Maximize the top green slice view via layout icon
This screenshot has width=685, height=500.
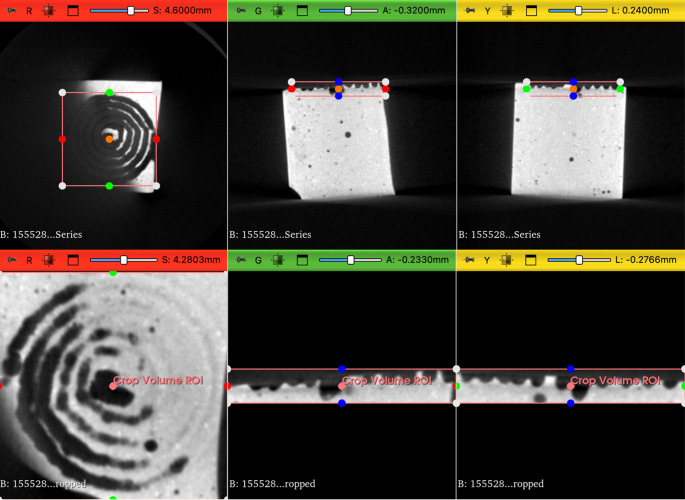point(302,10)
